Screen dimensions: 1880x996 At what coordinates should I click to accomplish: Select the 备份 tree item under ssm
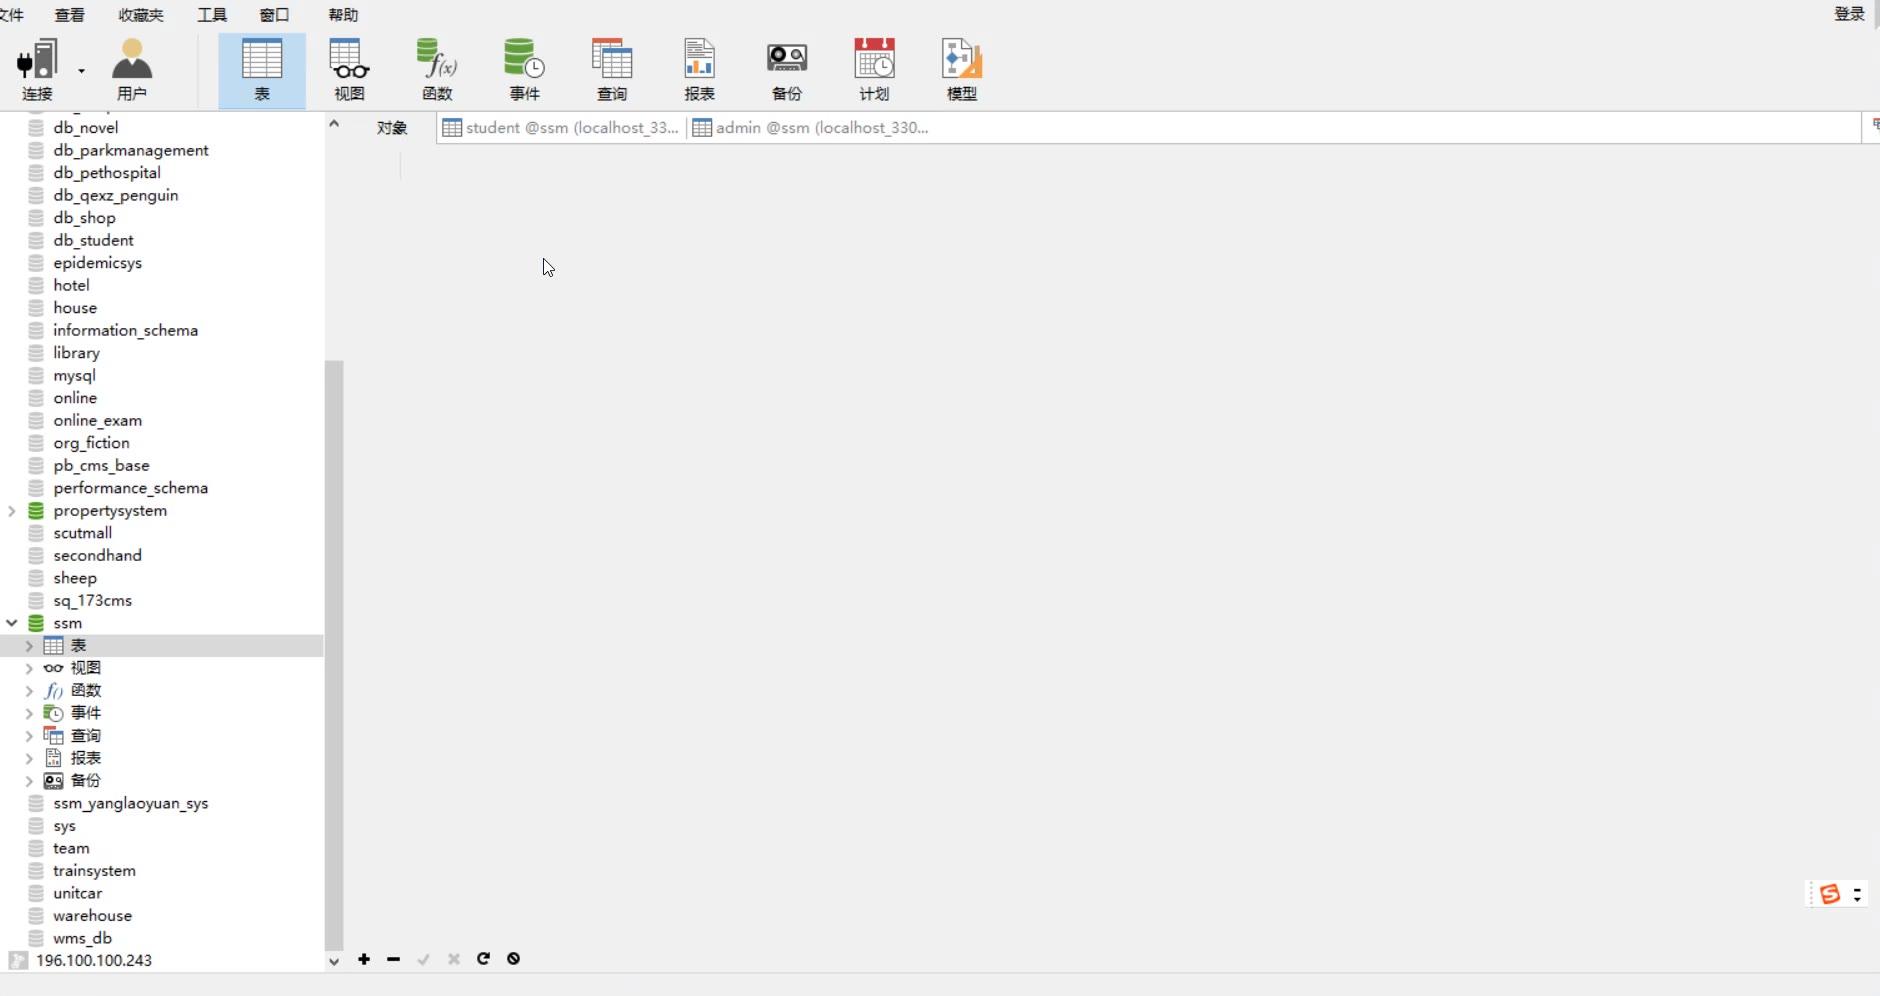coord(85,781)
